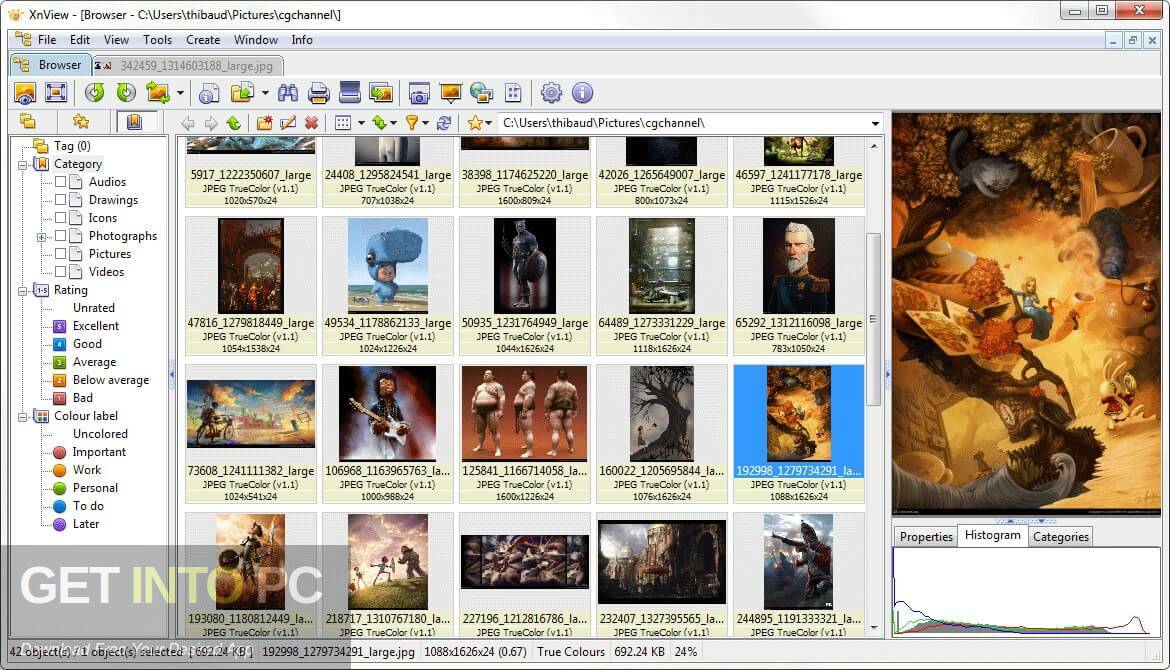Create a new folder icon
The height and width of the screenshot is (670, 1170).
(264, 123)
